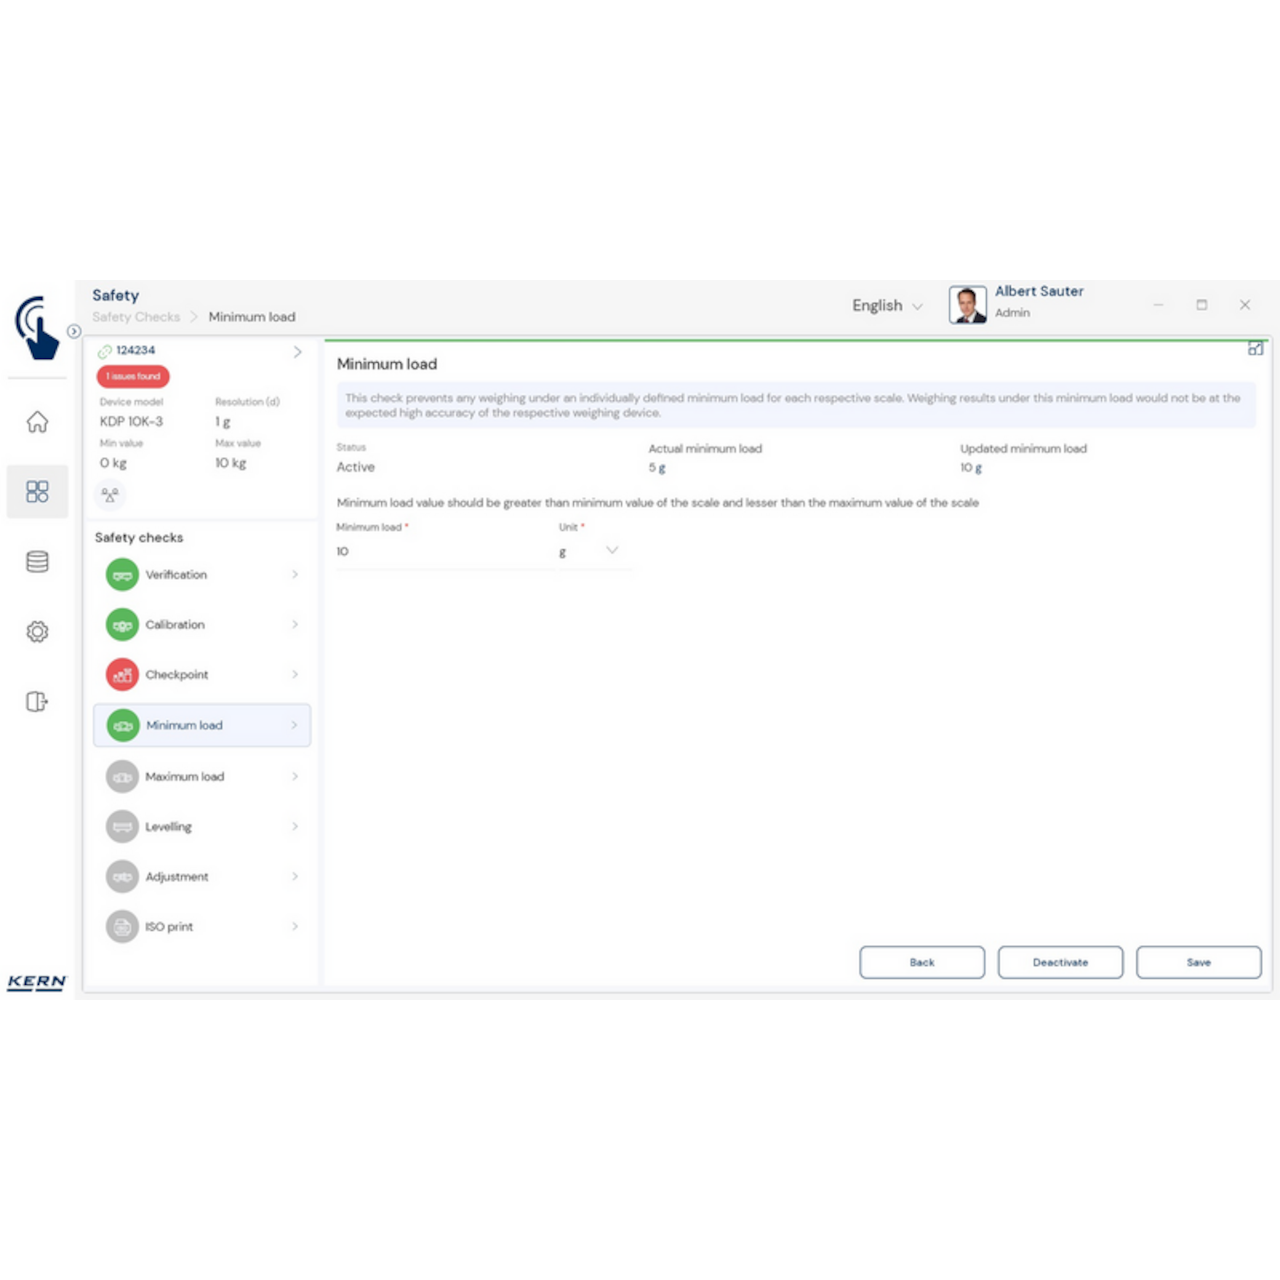Click the KERN logo
The width and height of the screenshot is (1280, 1280).
[x=36, y=982]
